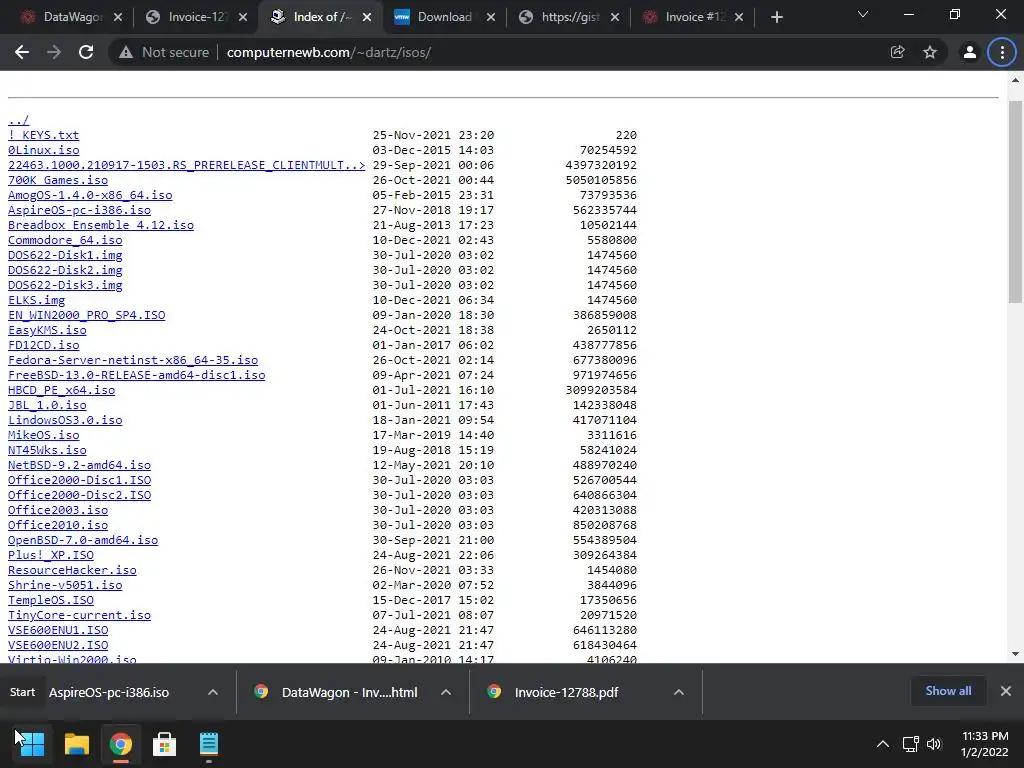Open the !_KEYS.txt file link

pyautogui.click(x=43, y=135)
